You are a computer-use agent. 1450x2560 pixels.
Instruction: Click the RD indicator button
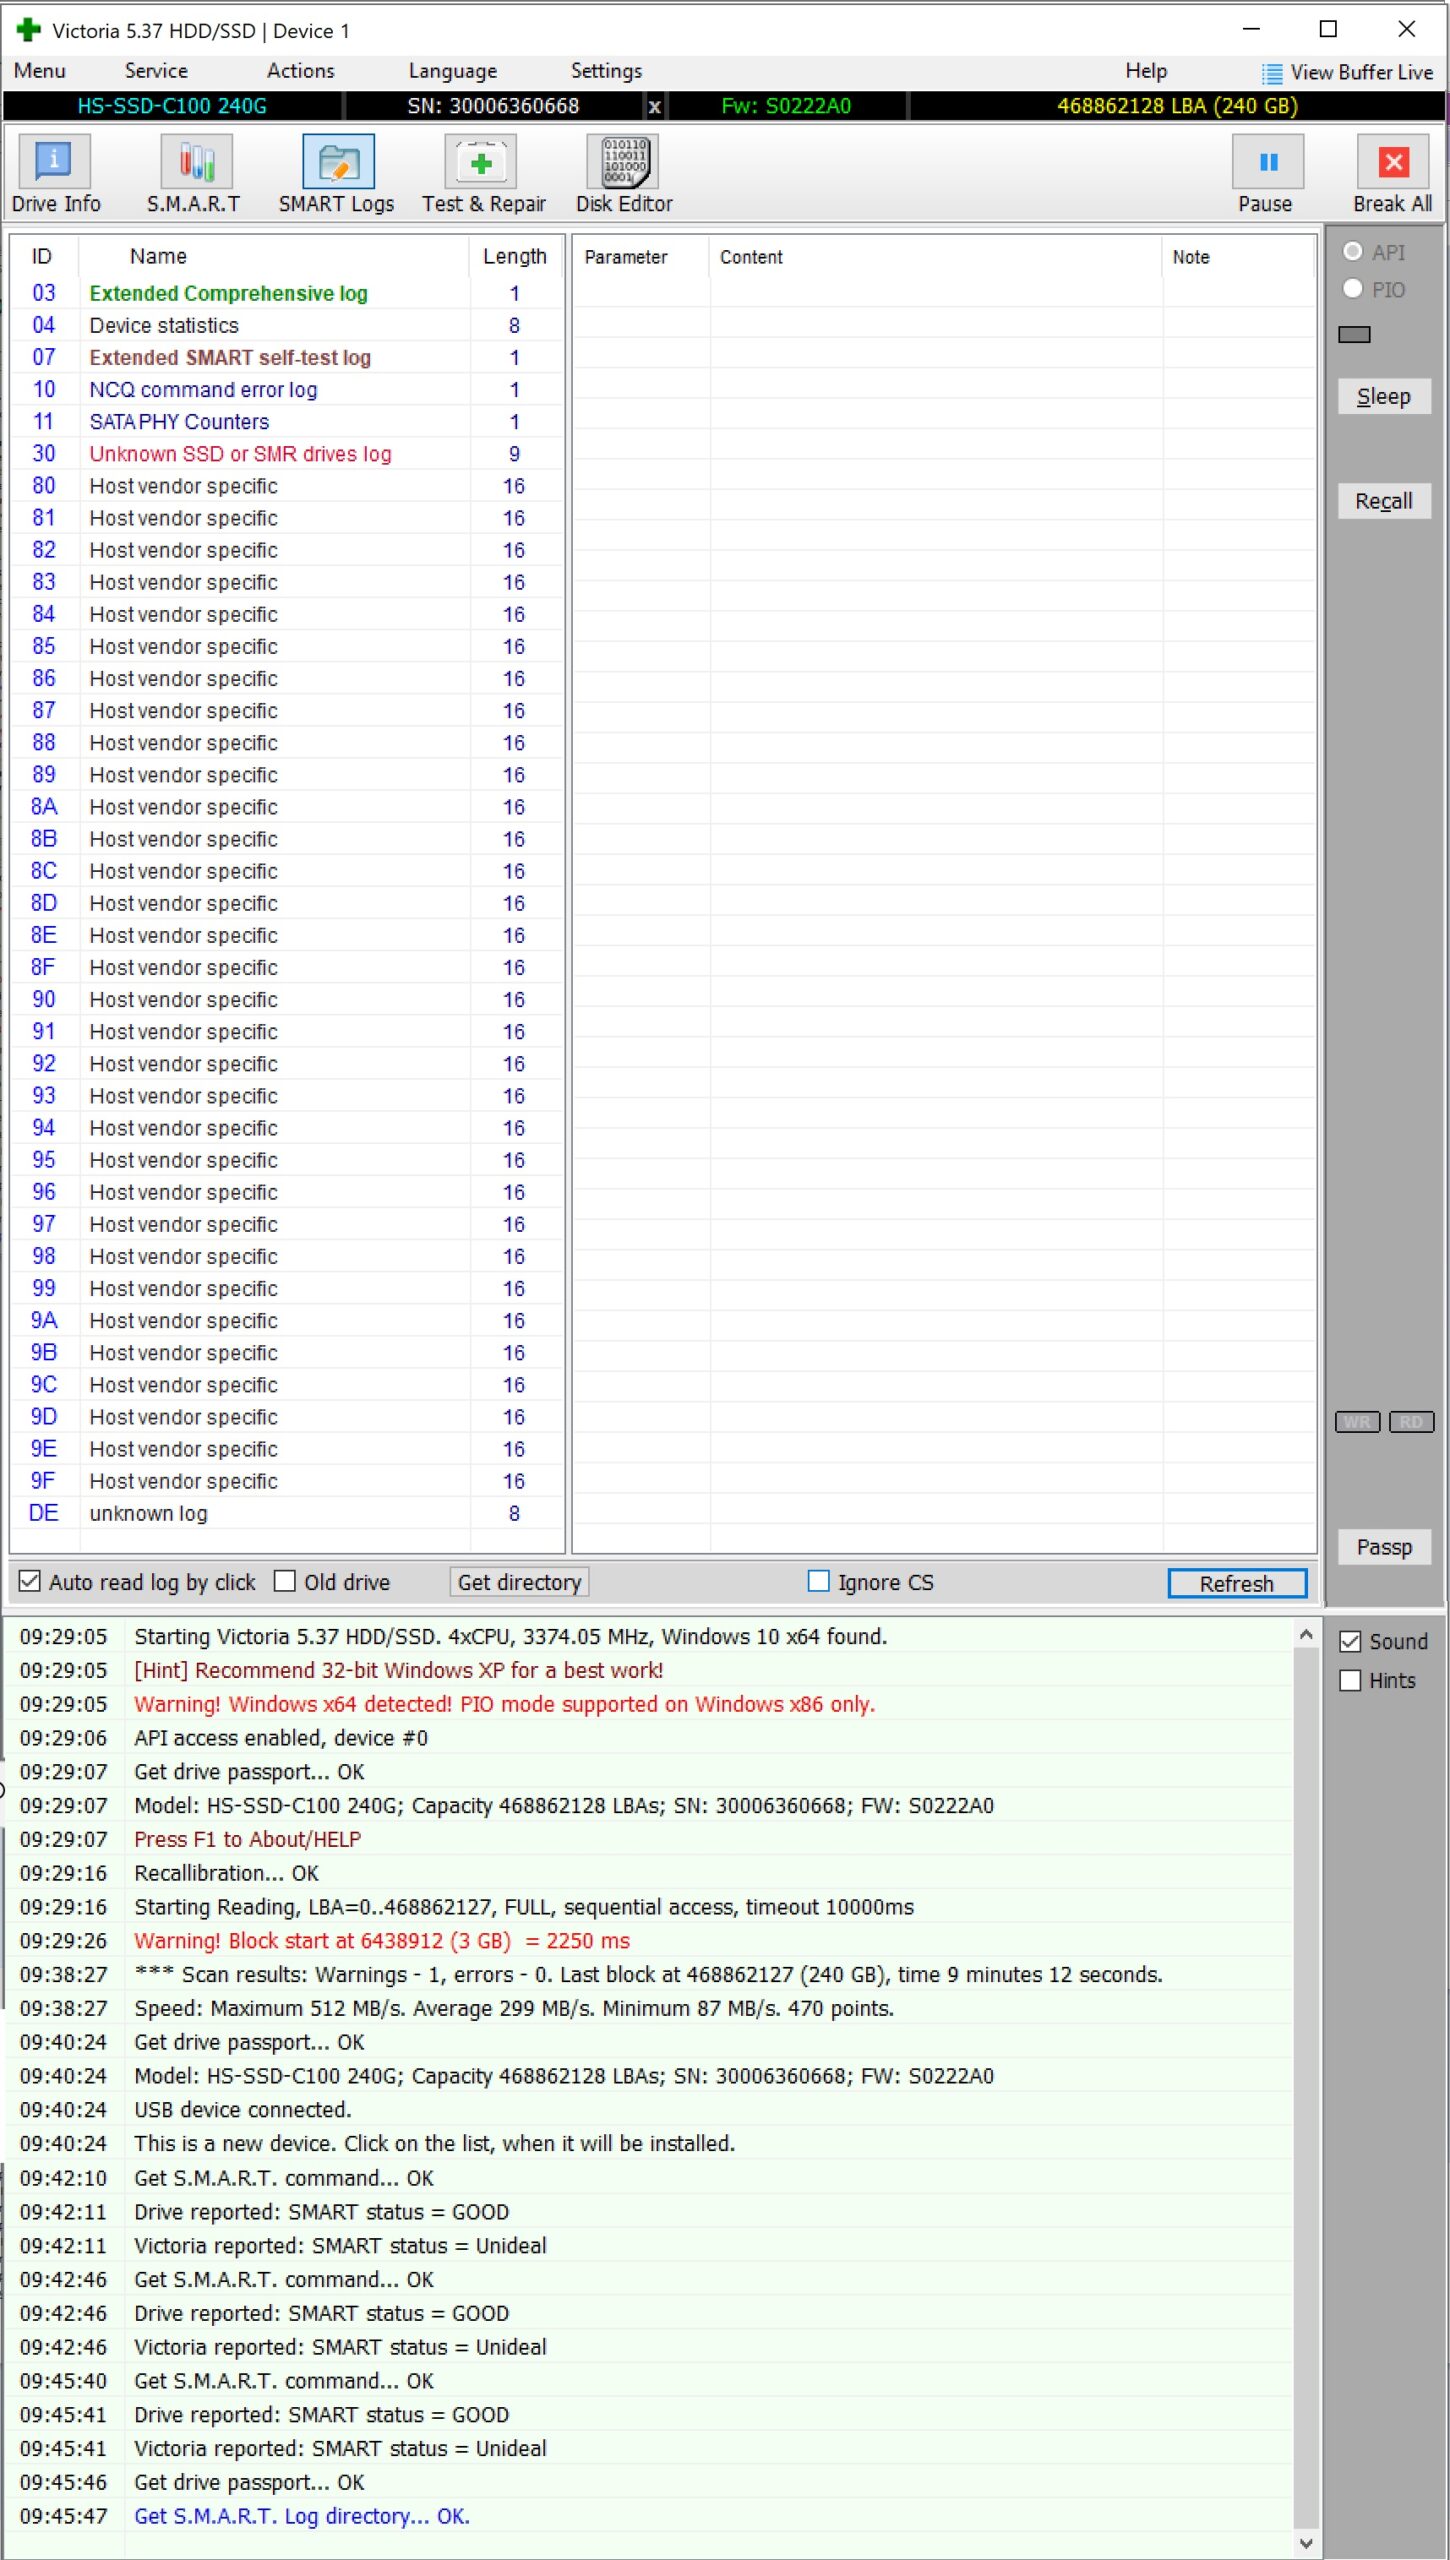coord(1411,1422)
